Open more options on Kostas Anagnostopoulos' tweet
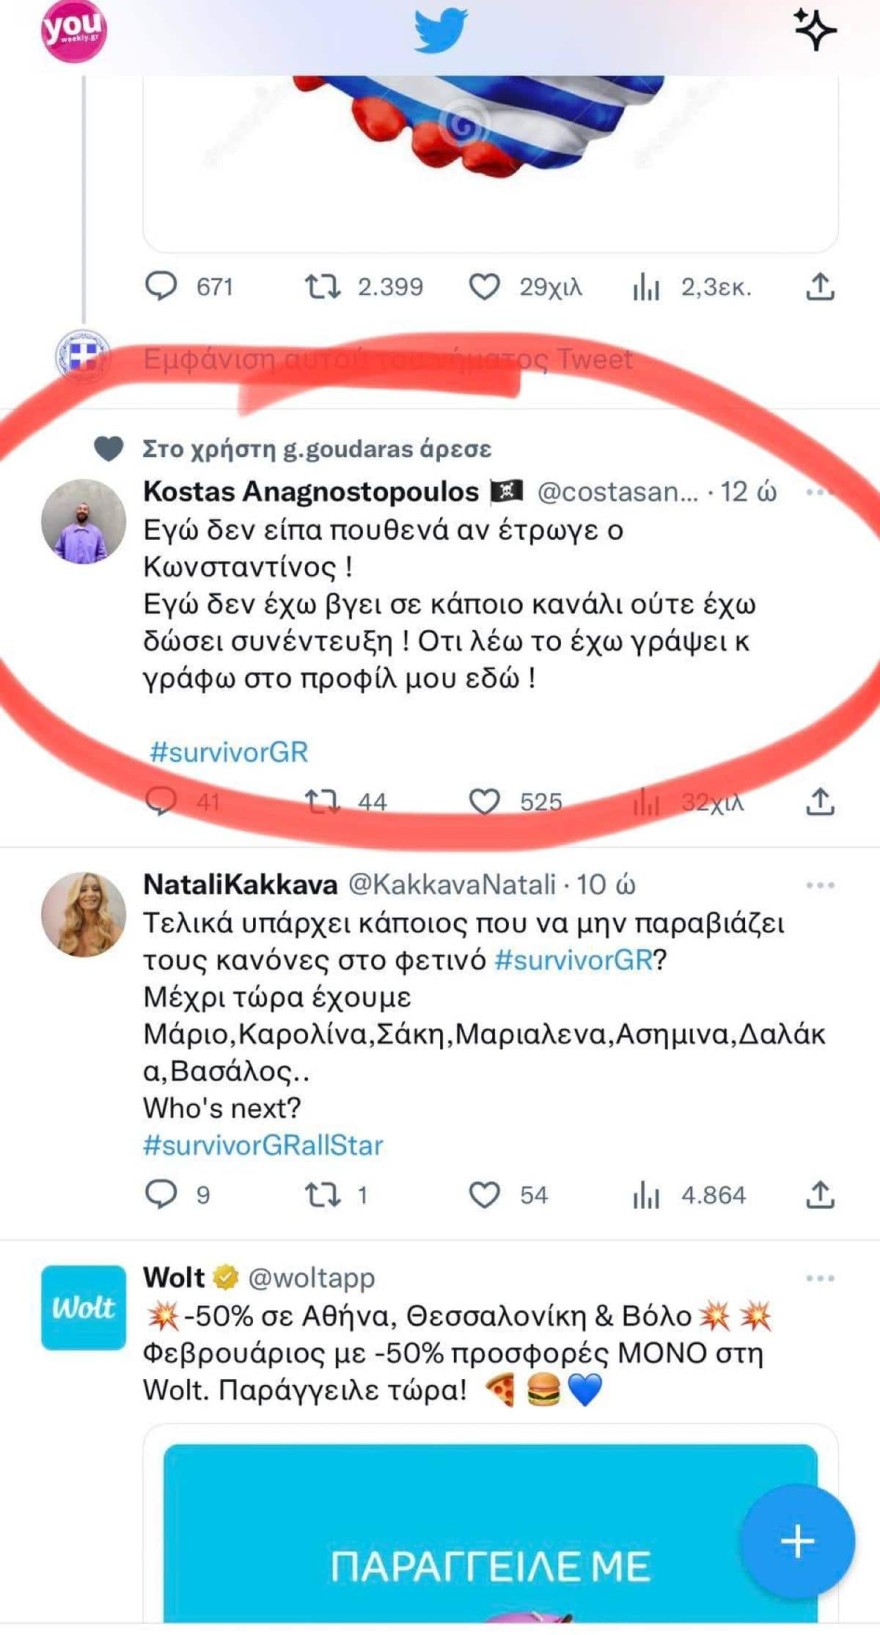This screenshot has height=1635, width=880. (820, 490)
